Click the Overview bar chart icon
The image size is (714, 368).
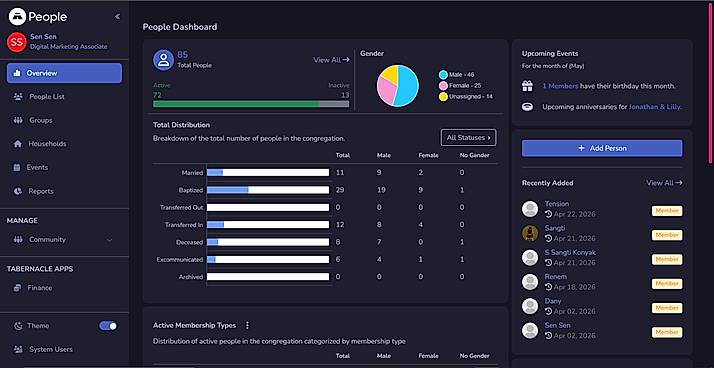(x=17, y=73)
